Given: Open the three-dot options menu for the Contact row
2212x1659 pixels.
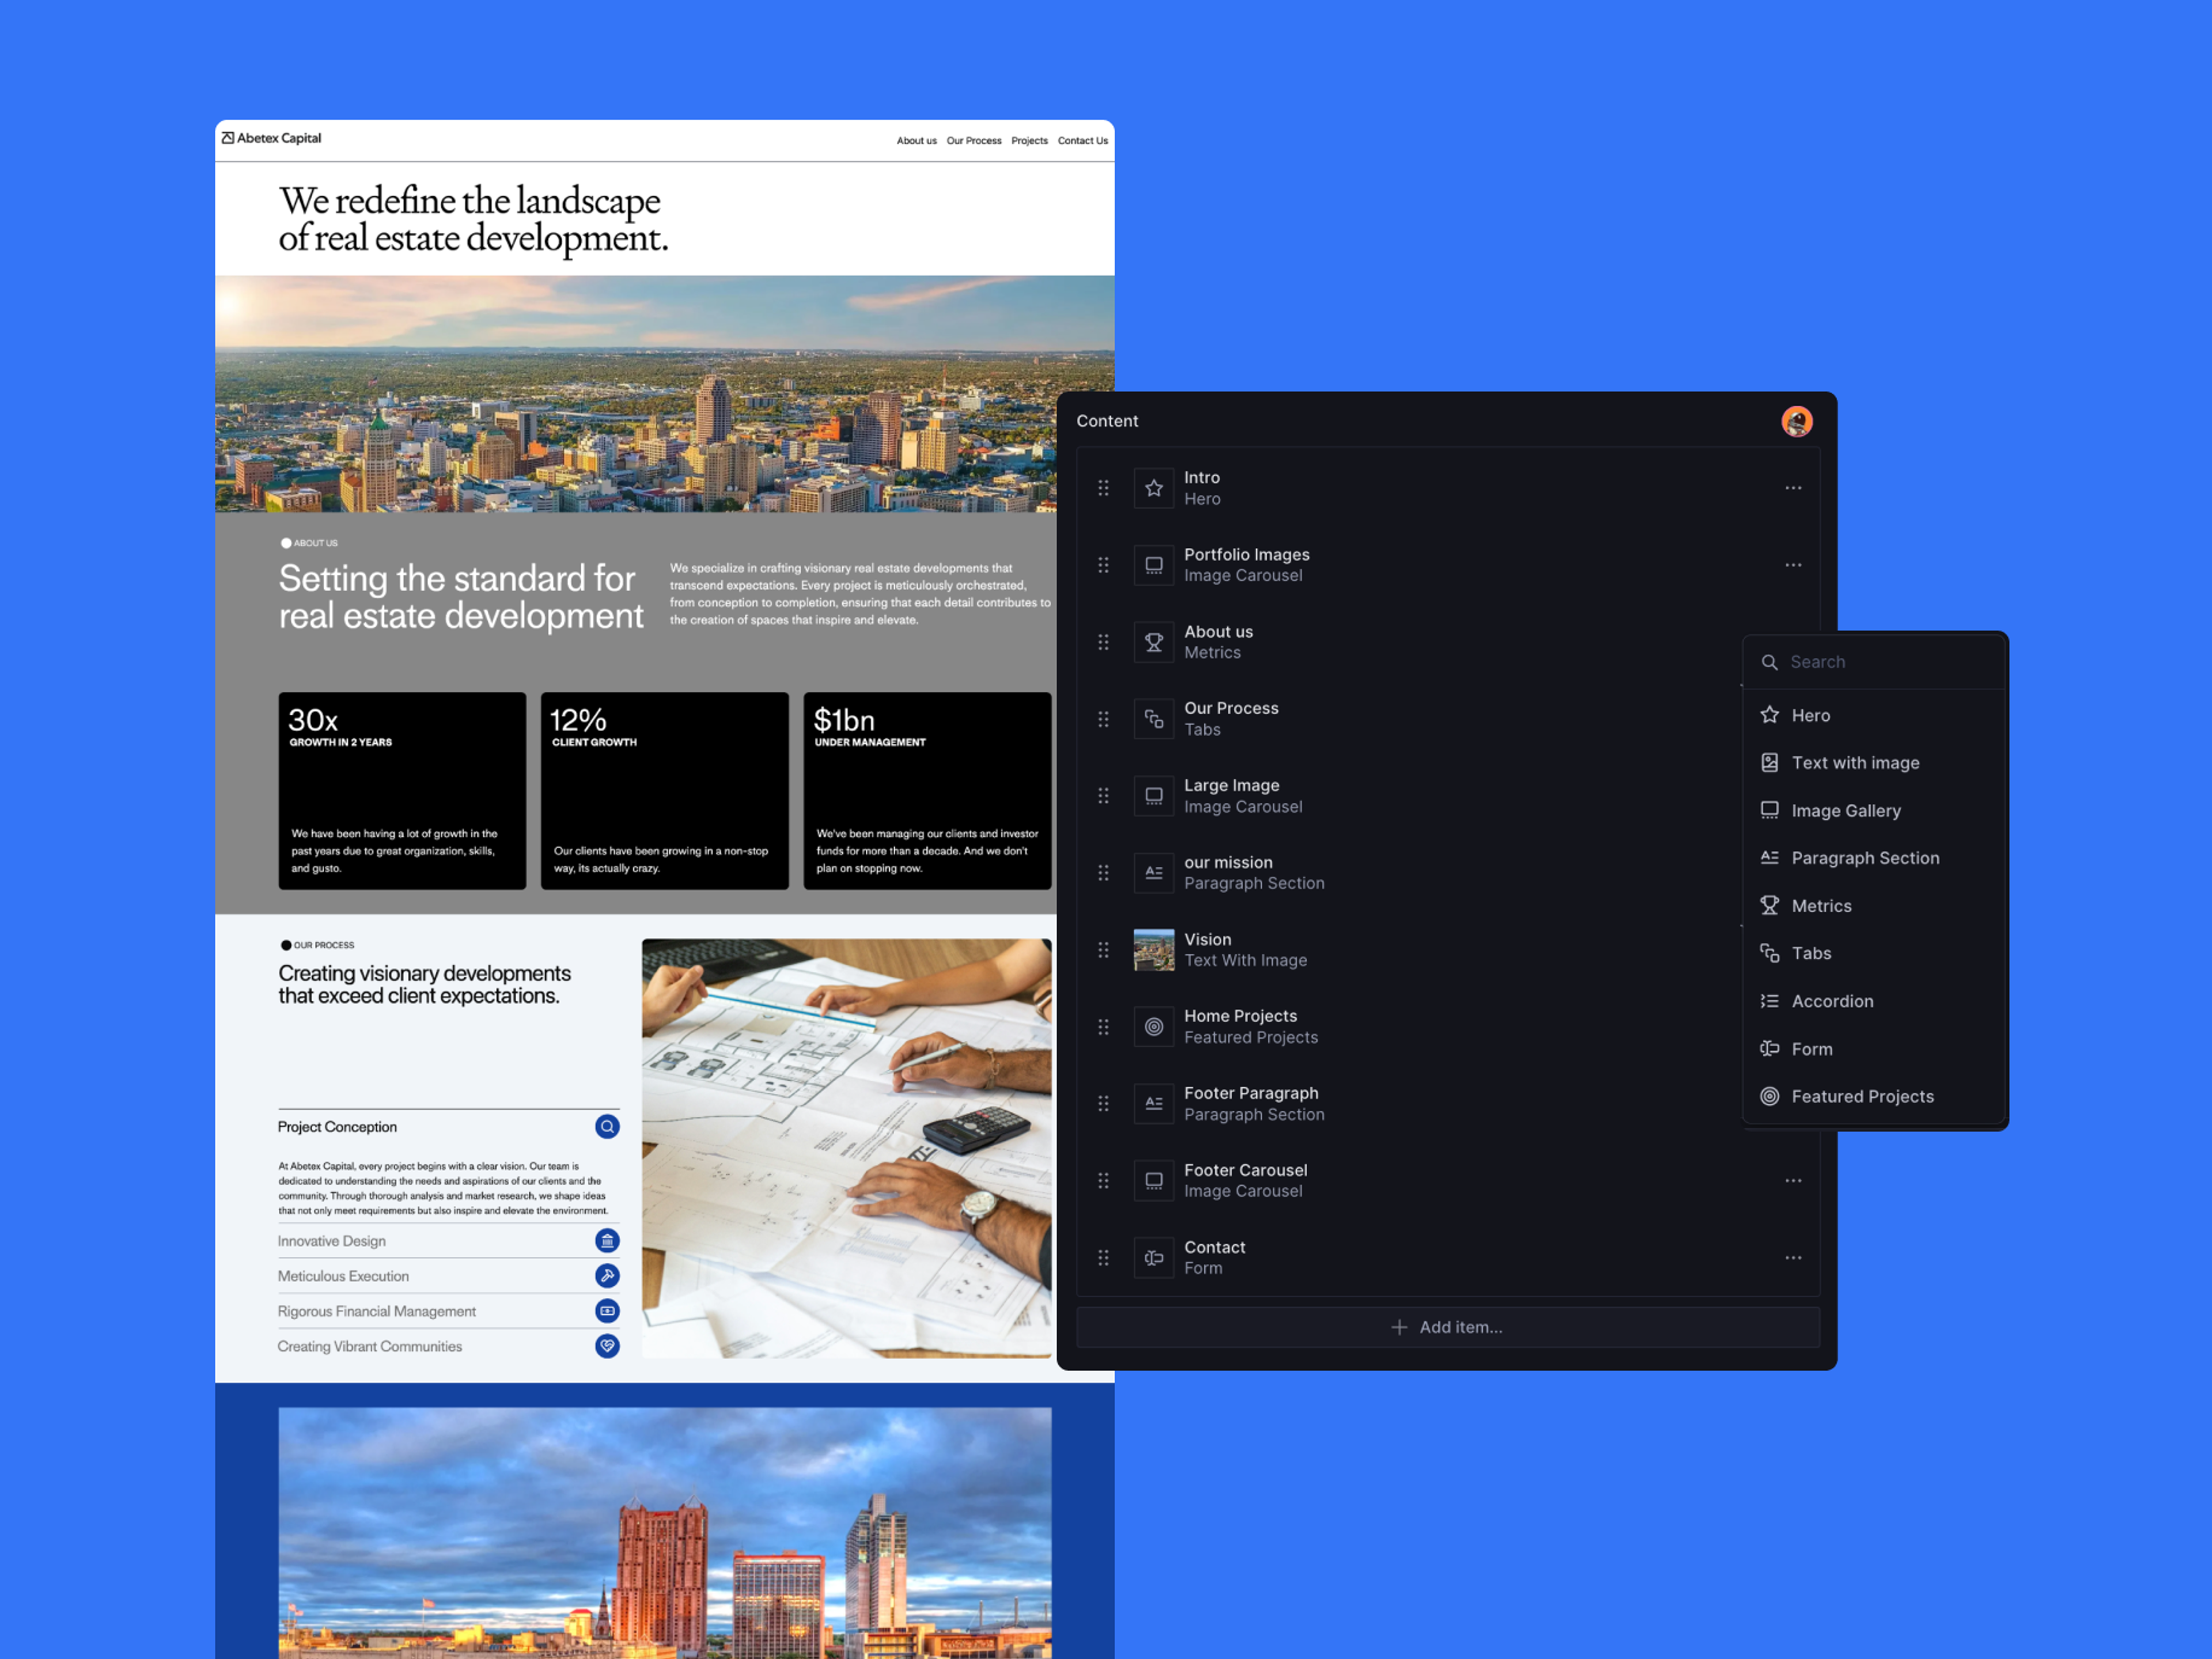Looking at the screenshot, I should click(1792, 1257).
